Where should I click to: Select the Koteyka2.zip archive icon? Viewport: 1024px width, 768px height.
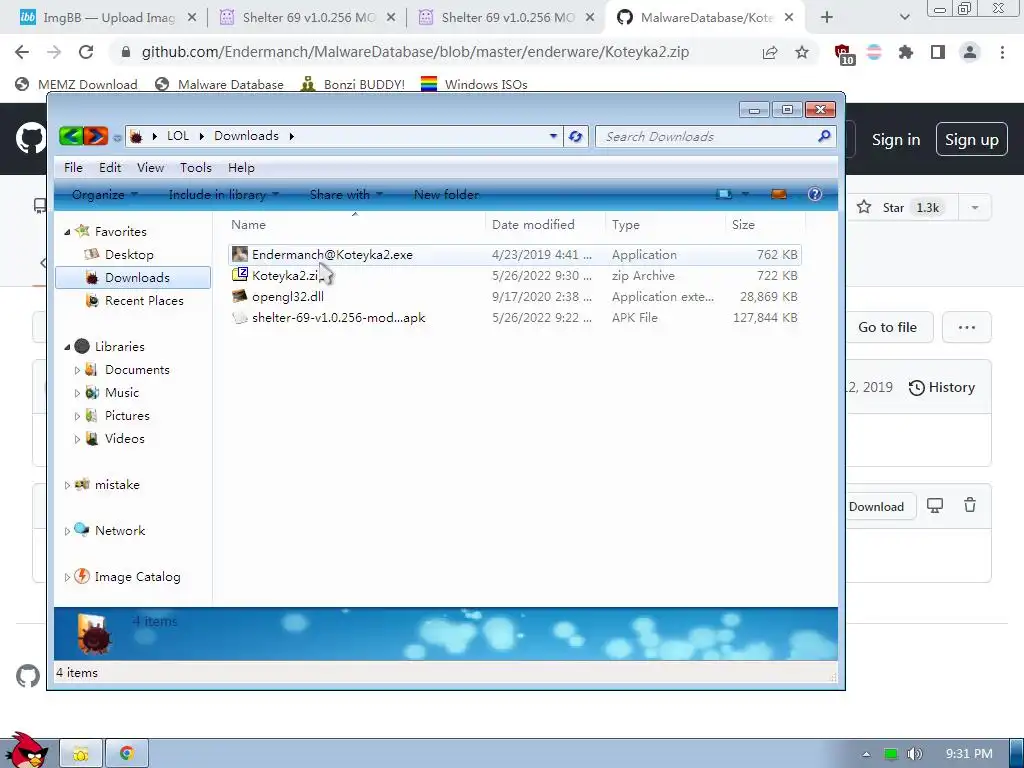240,275
